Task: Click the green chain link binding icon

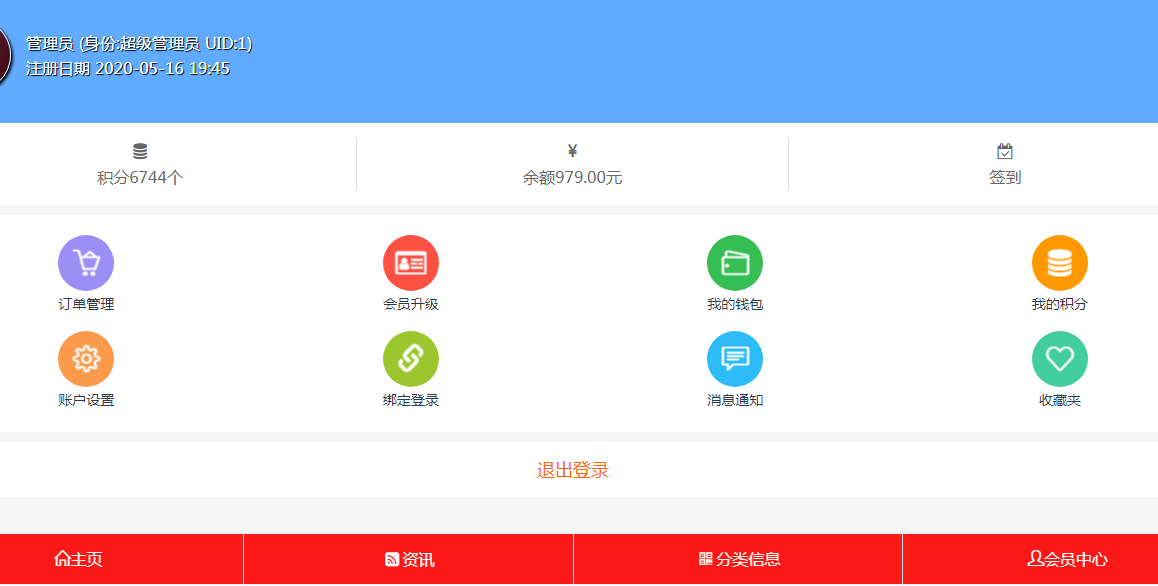Action: (411, 359)
